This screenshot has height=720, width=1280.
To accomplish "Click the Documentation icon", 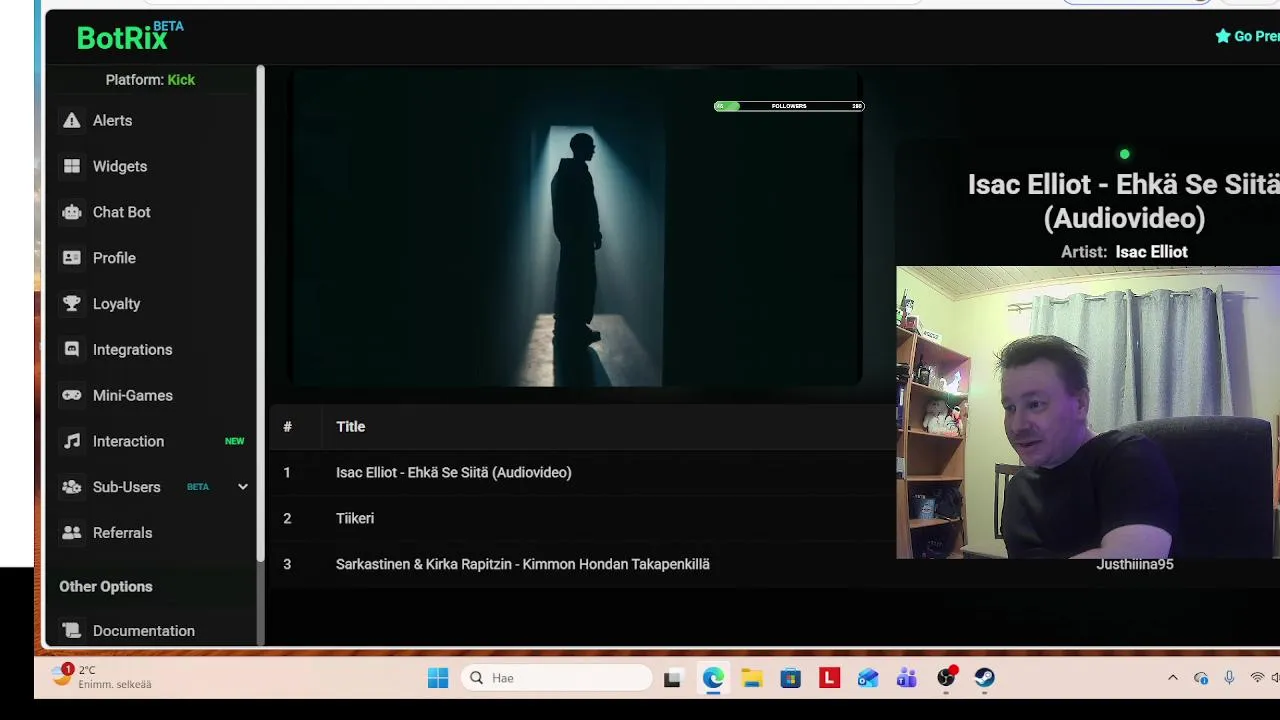I will coord(72,631).
